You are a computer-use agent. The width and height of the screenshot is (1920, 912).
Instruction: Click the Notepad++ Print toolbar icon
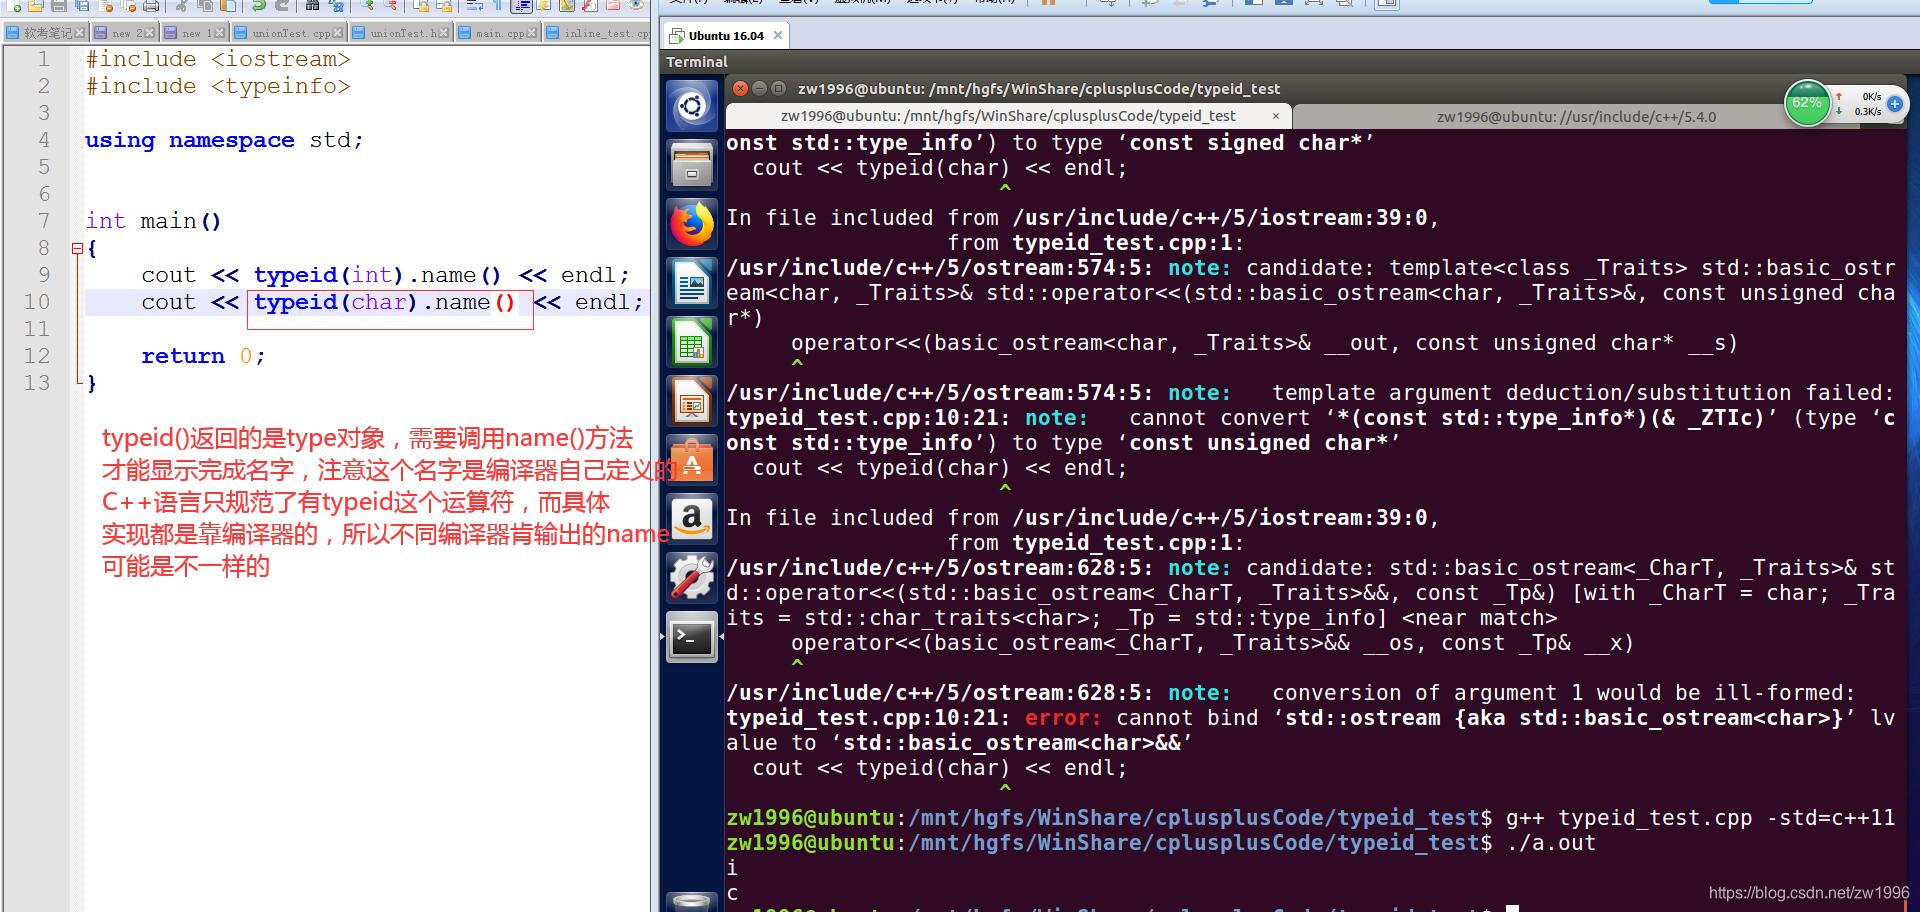[x=151, y=5]
